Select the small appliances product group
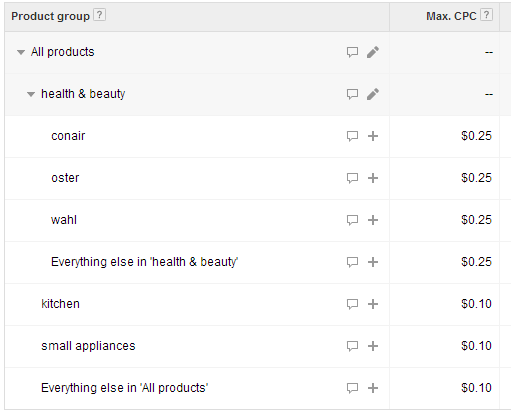Image resolution: width=511 pixels, height=413 pixels. (x=88, y=346)
